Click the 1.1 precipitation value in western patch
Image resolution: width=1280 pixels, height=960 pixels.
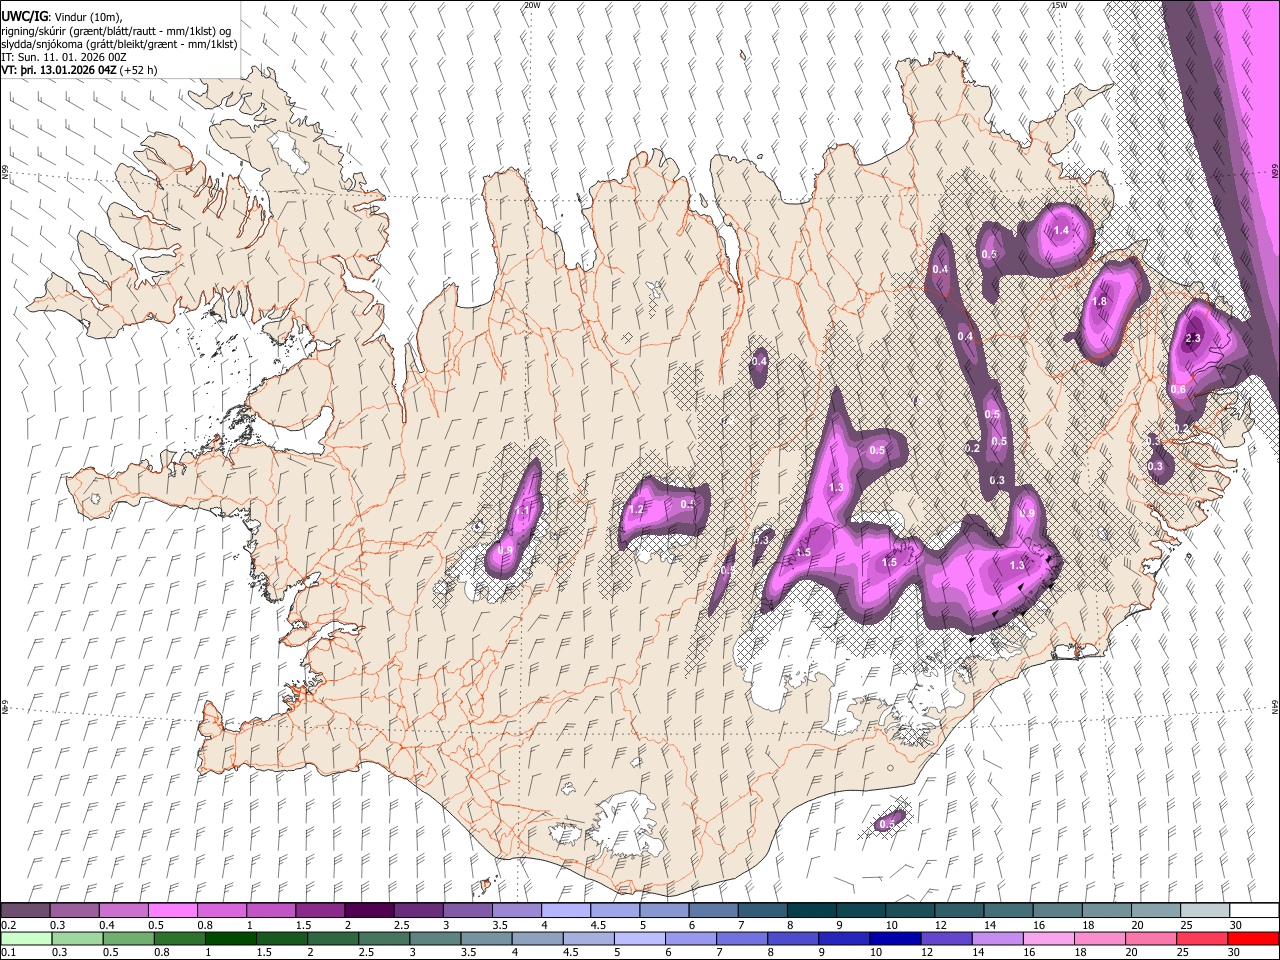click(x=522, y=511)
